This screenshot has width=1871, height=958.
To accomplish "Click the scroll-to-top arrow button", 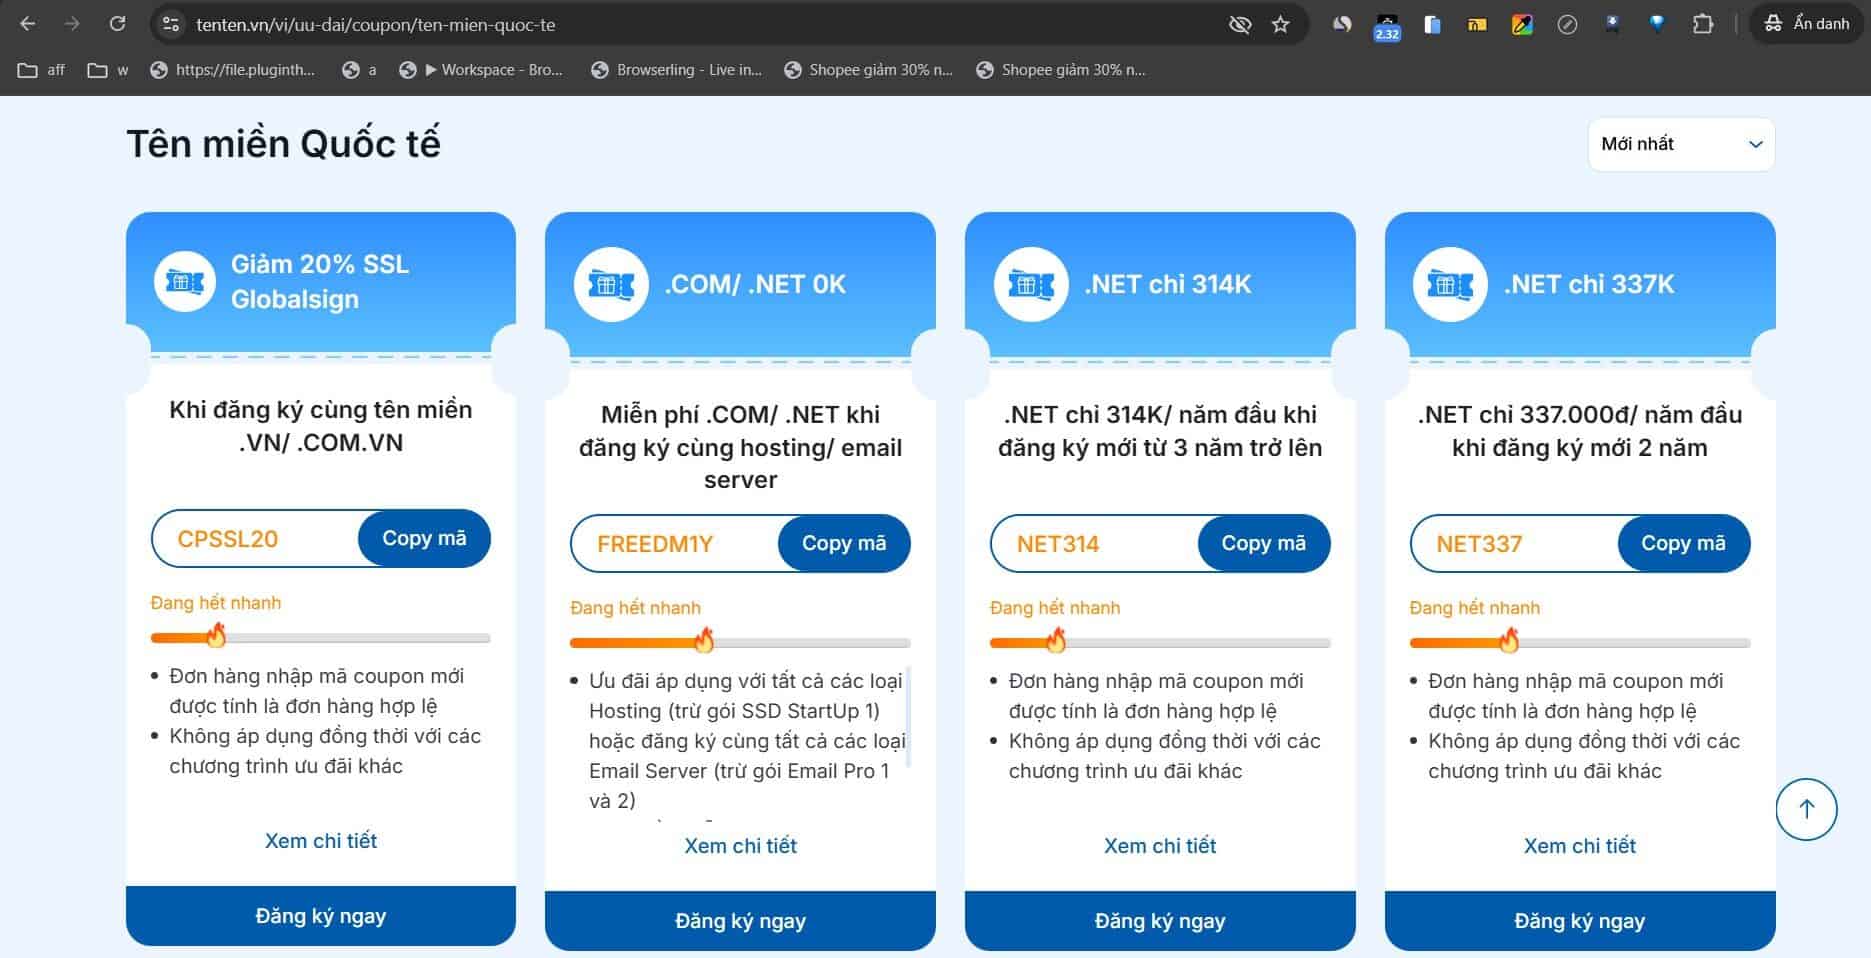I will (x=1806, y=809).
